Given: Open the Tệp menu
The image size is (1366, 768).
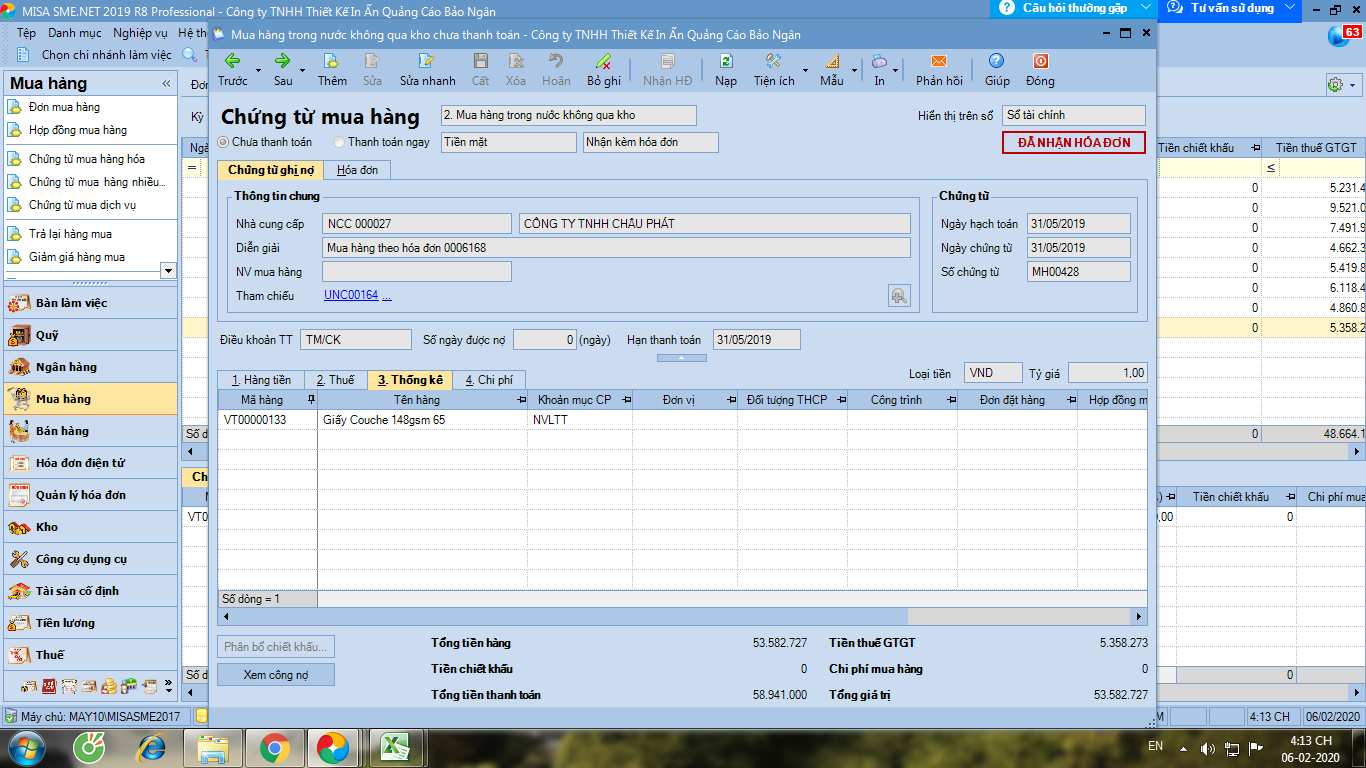Looking at the screenshot, I should pyautogui.click(x=26, y=33).
